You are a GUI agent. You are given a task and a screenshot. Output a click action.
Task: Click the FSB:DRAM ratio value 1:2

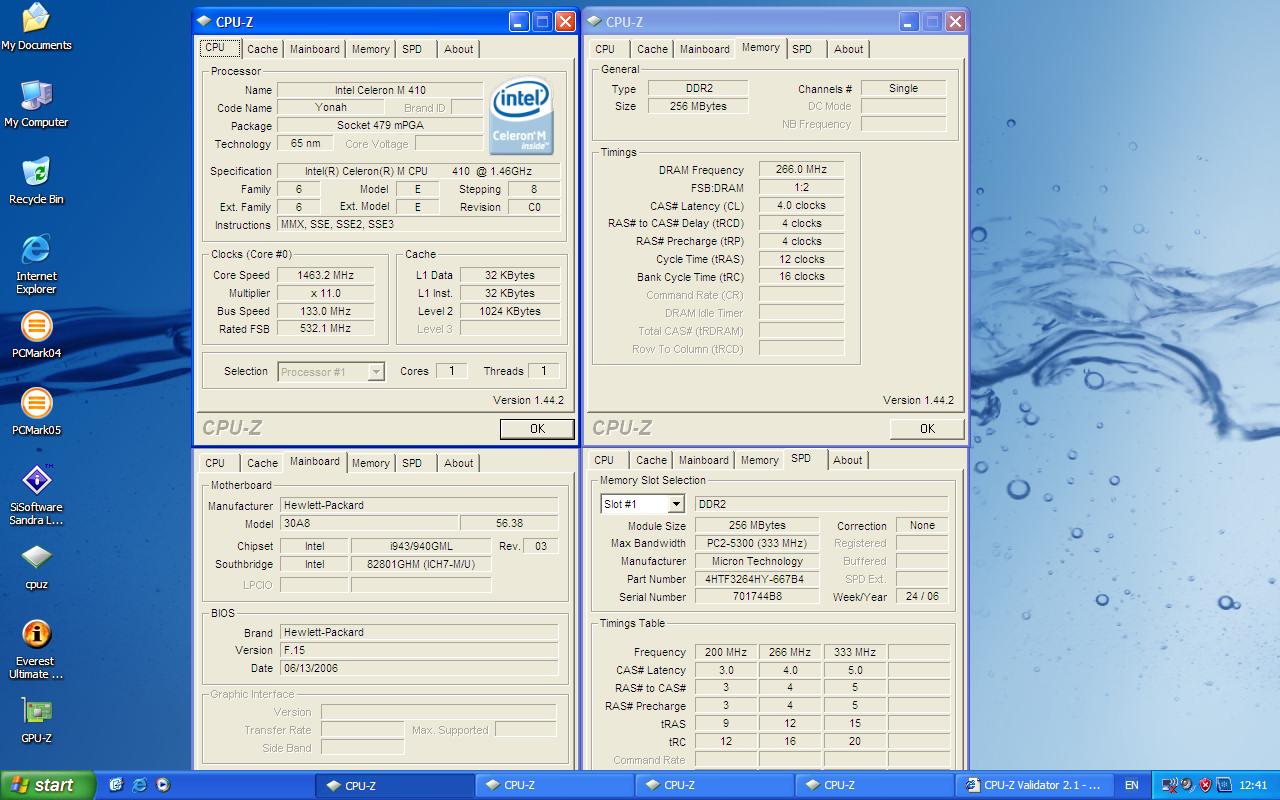point(801,188)
